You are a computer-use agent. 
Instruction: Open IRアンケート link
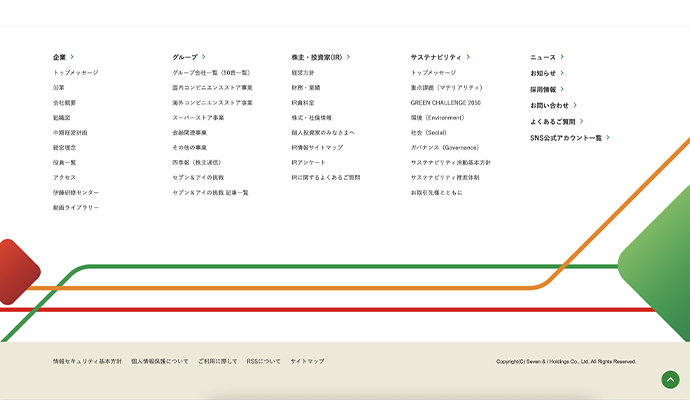308,162
